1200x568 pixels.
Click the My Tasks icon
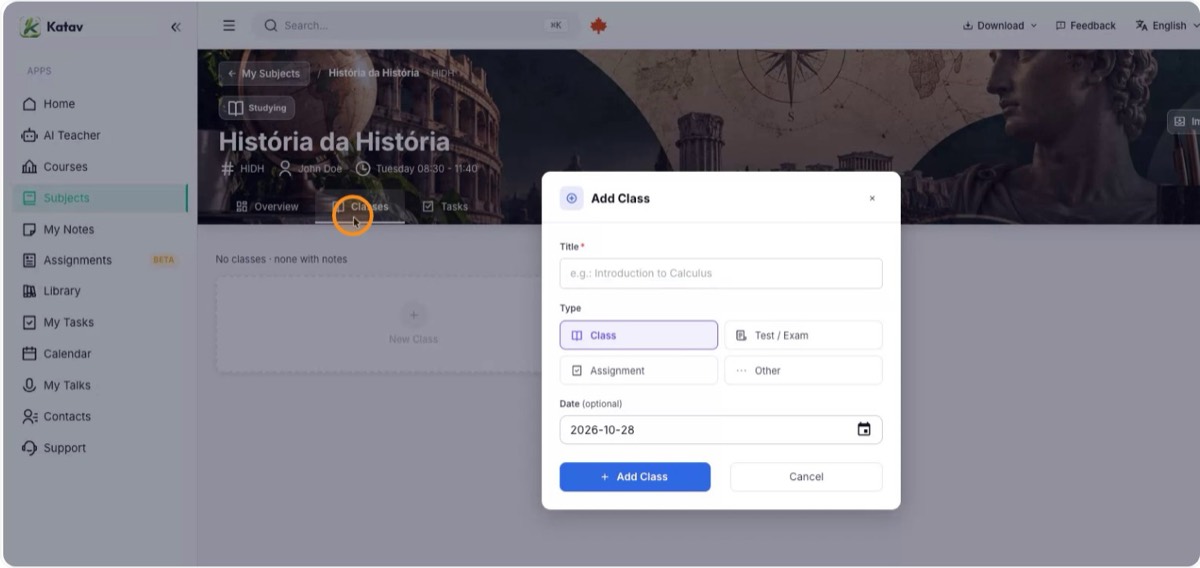(x=29, y=322)
